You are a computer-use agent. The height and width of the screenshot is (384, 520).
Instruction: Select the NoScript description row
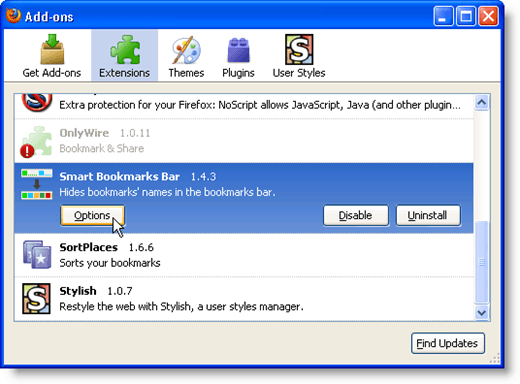(244, 106)
